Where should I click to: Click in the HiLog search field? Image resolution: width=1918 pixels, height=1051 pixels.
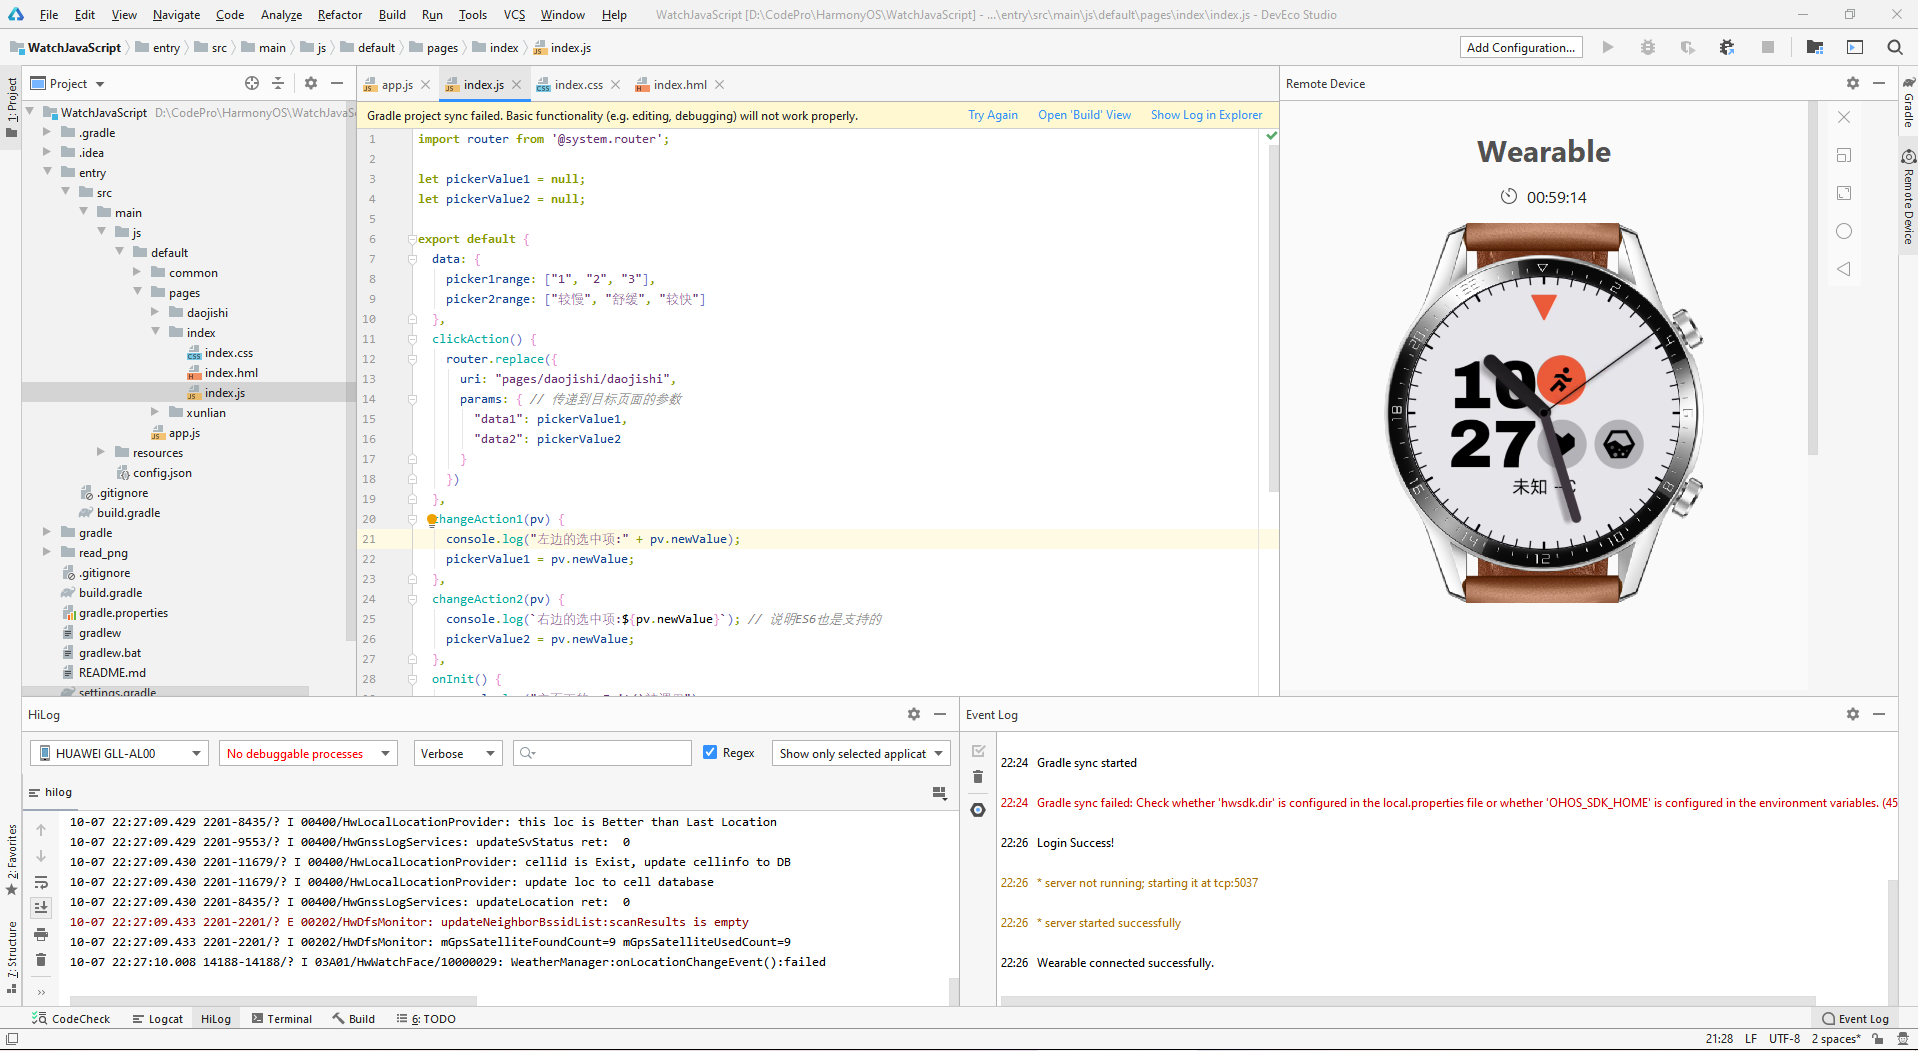602,753
